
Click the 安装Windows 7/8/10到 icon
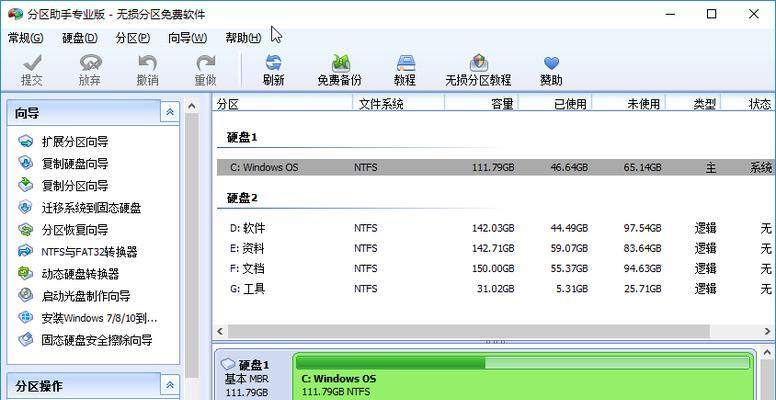[25, 318]
